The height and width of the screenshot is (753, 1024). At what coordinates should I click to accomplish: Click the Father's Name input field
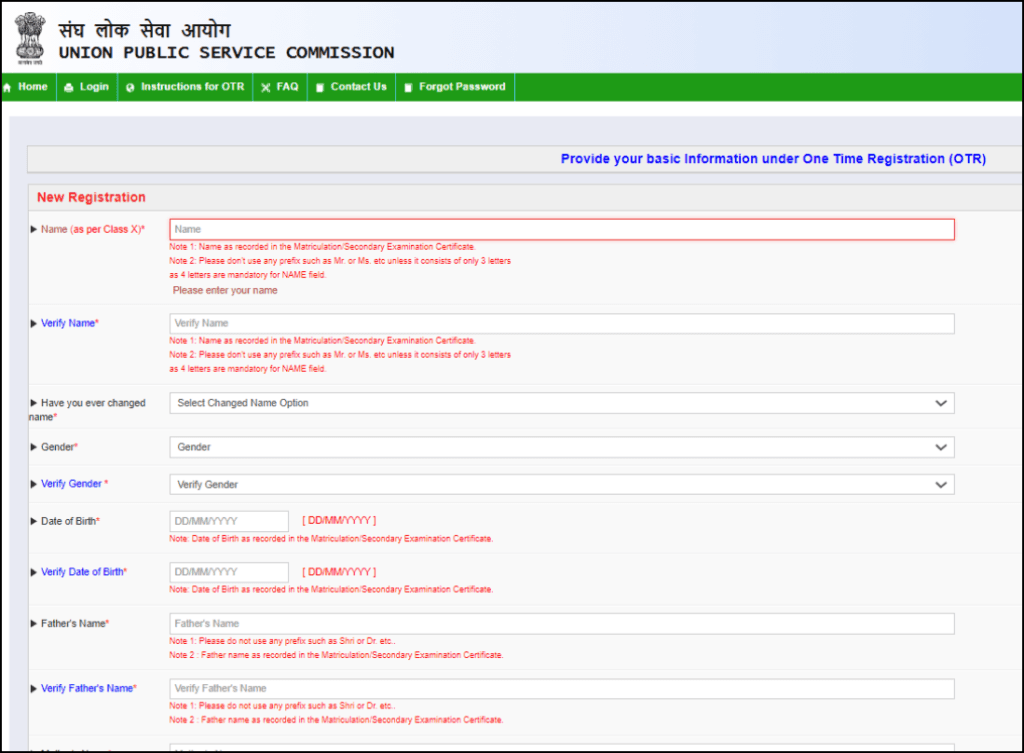tap(560, 623)
